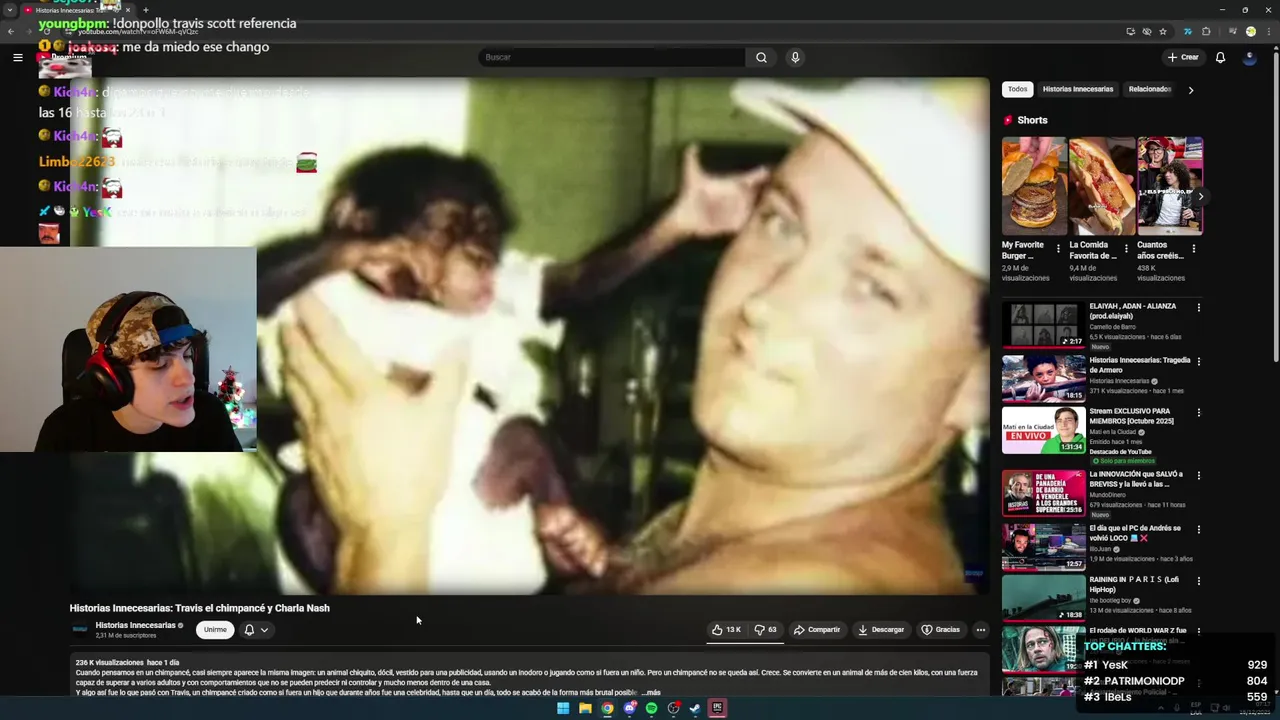Click the Unirme membership button
The width and height of the screenshot is (1280, 720).
(x=215, y=629)
